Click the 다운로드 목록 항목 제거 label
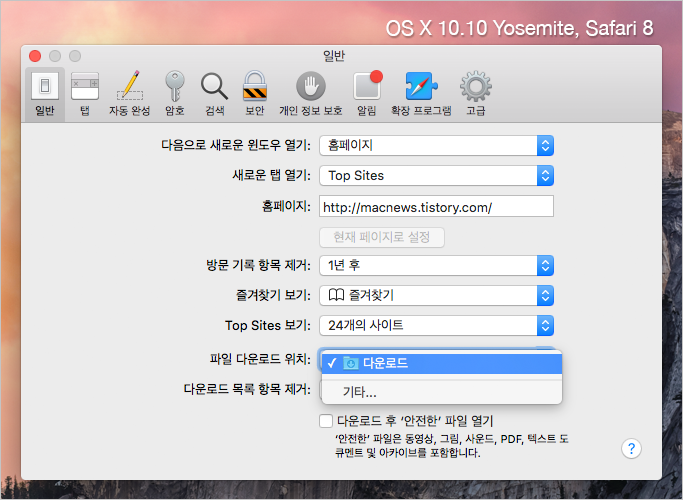683x500 pixels. point(247,389)
